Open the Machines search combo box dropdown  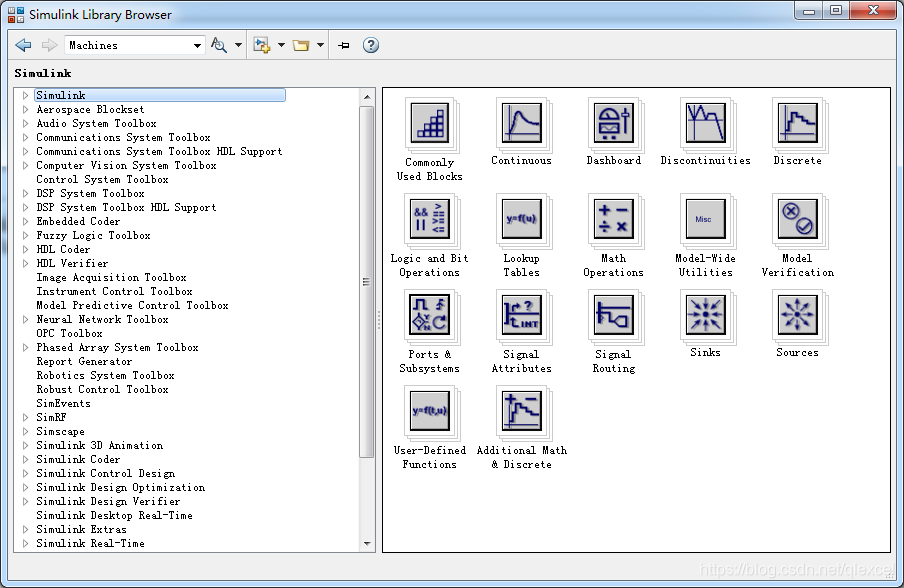click(197, 46)
